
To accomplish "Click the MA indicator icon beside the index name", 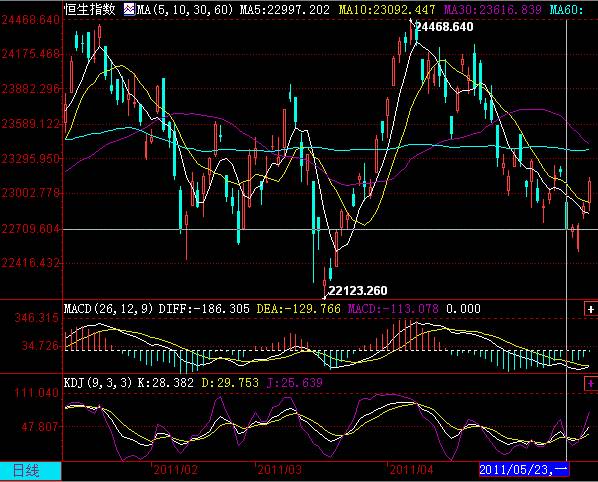I will coord(129,9).
